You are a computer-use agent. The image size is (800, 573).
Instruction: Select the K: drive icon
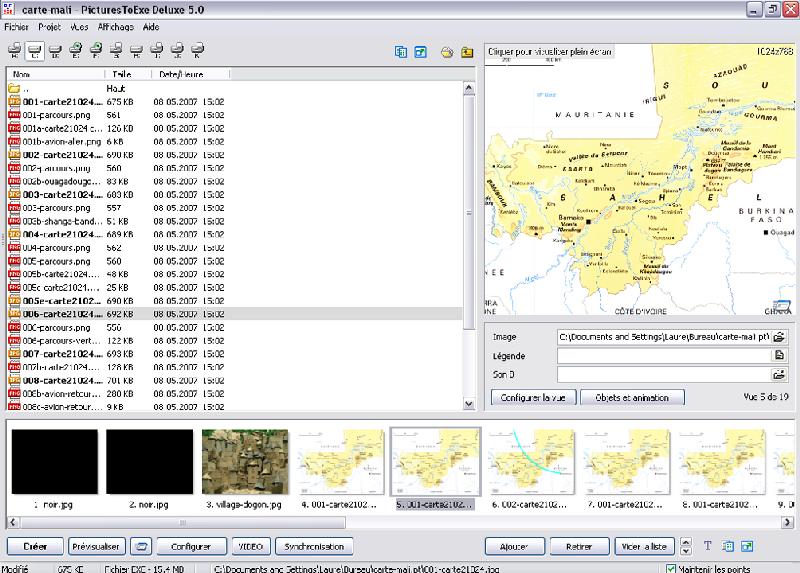click(197, 49)
